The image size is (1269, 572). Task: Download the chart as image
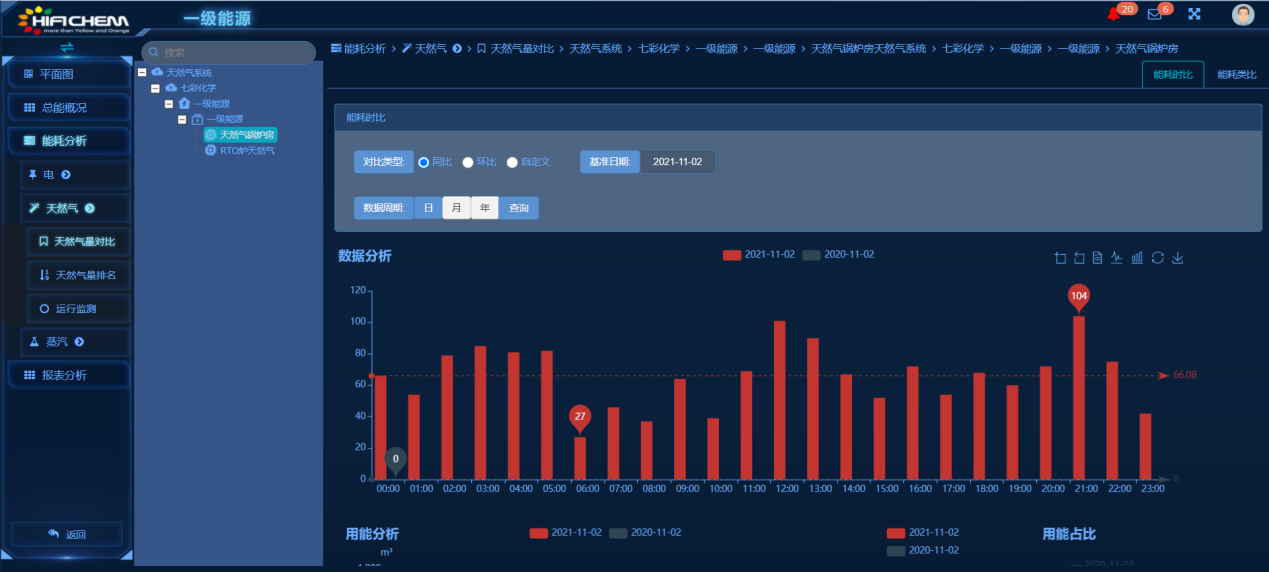click(1177, 258)
